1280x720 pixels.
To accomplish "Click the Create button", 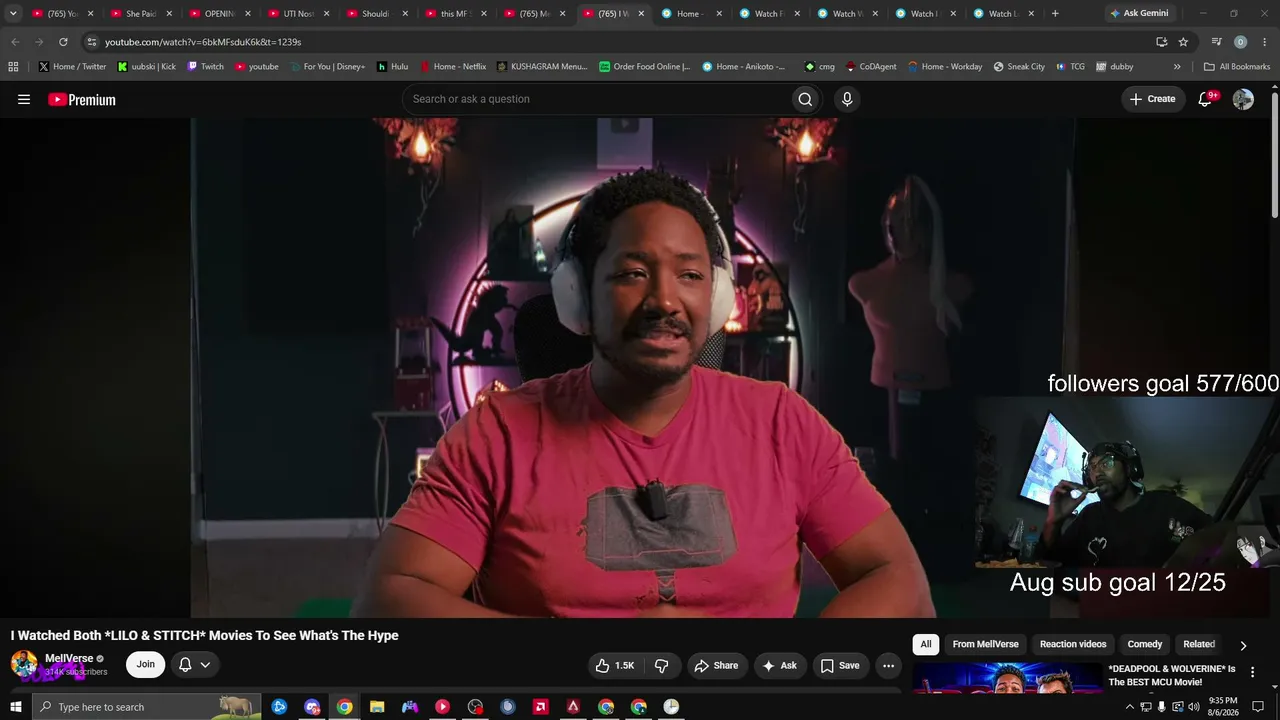I will point(1153,99).
